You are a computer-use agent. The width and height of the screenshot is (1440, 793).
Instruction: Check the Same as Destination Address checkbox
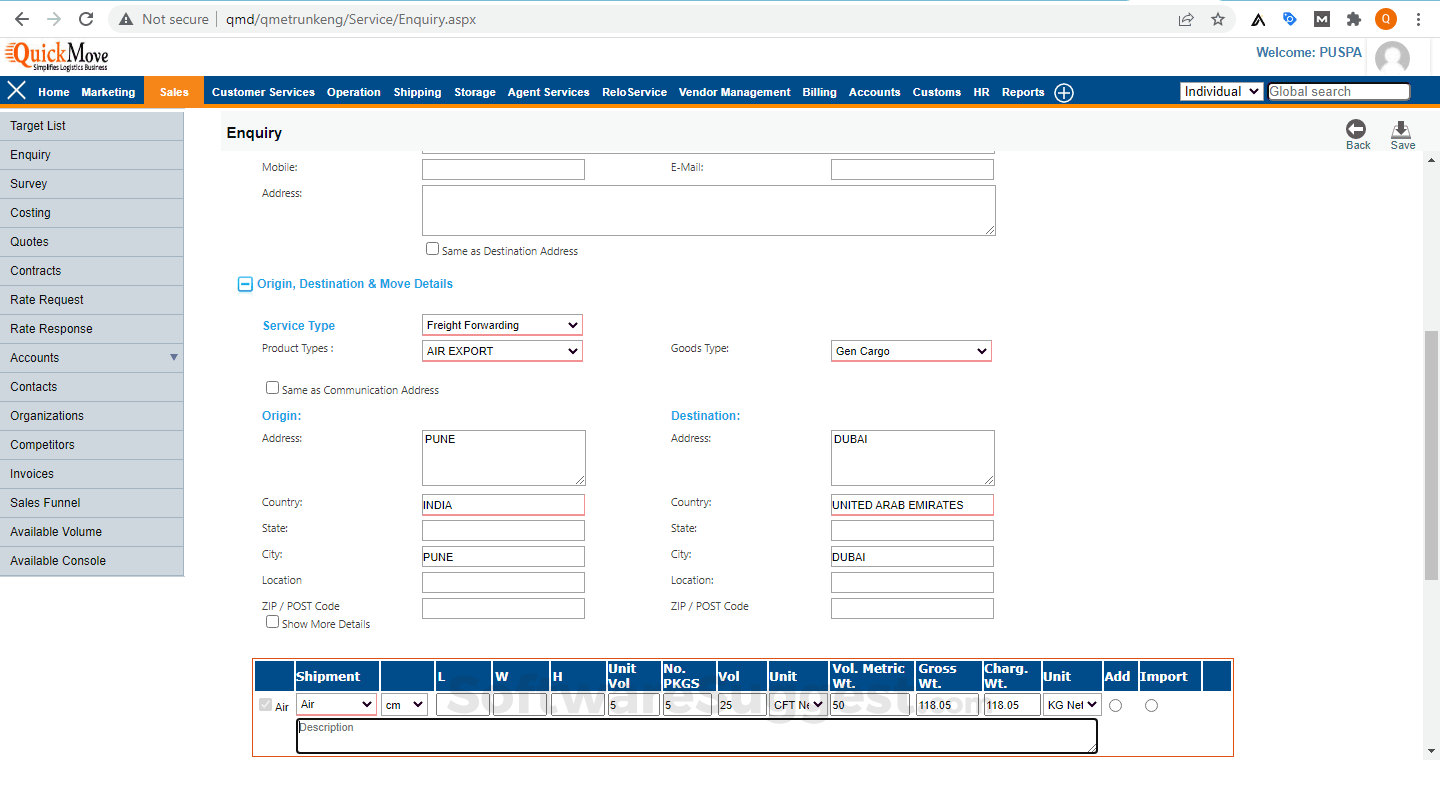432,248
